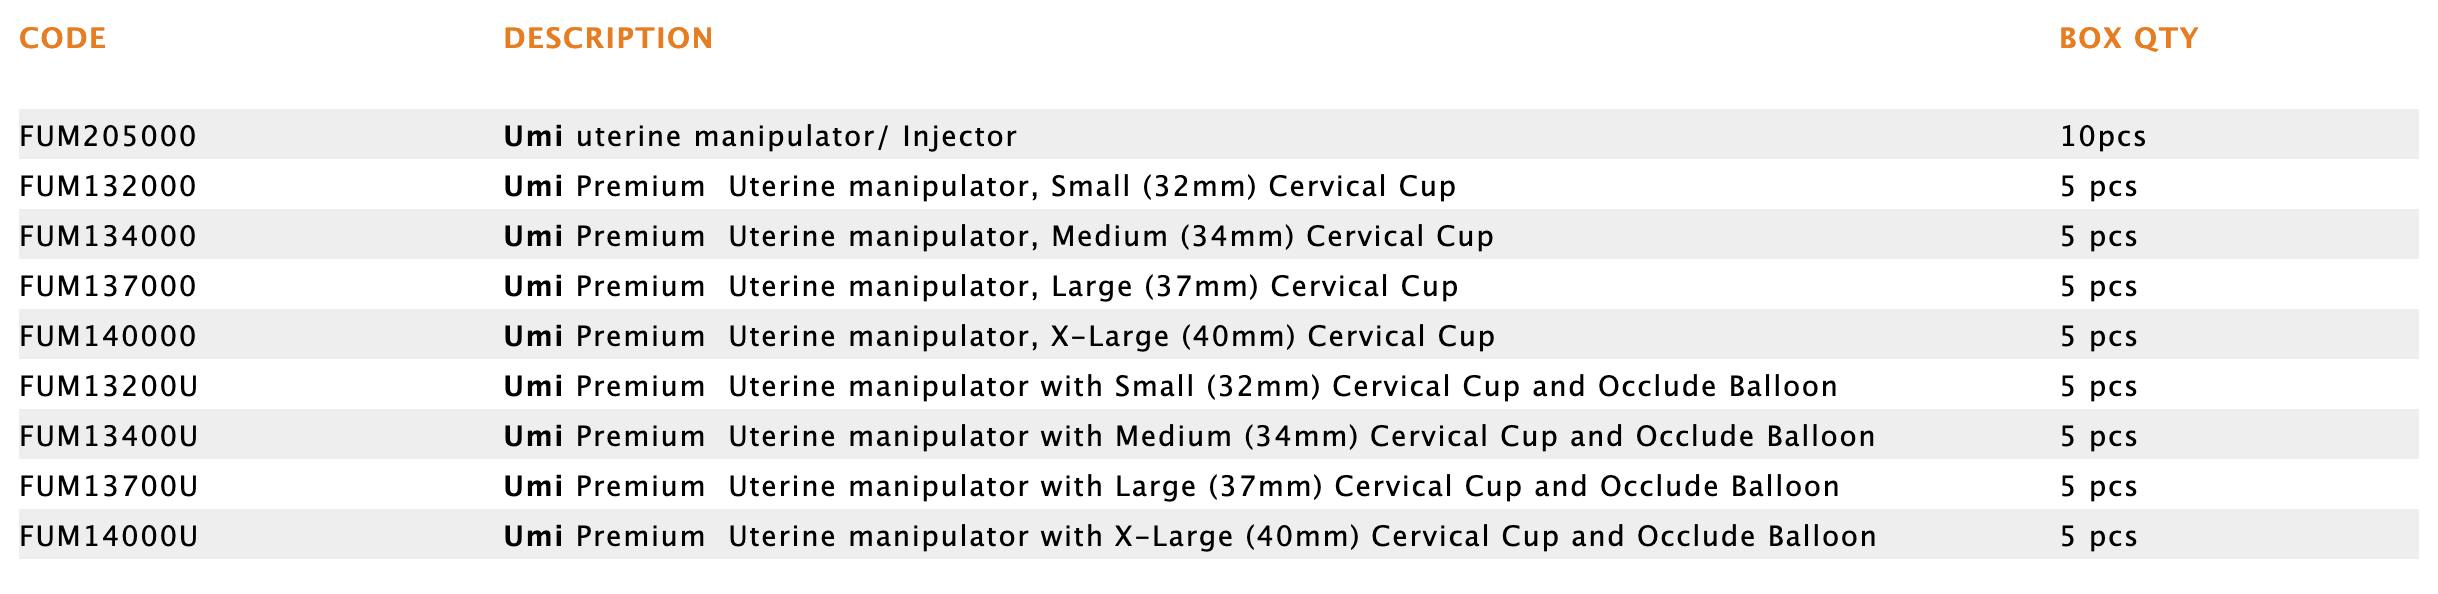The height and width of the screenshot is (594, 2438).
Task: Click the DESCRIPTION column header
Action: coord(608,39)
